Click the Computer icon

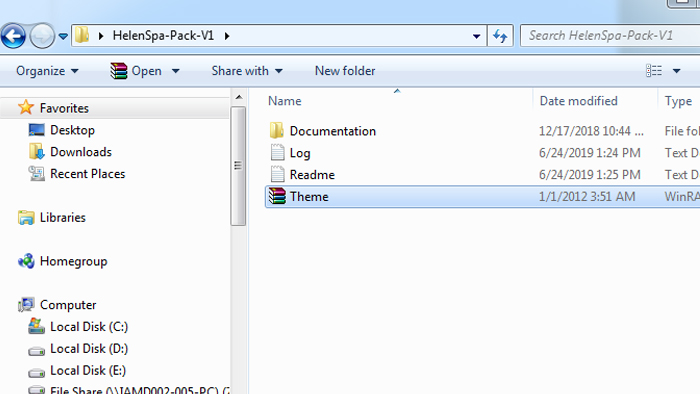coord(26,305)
